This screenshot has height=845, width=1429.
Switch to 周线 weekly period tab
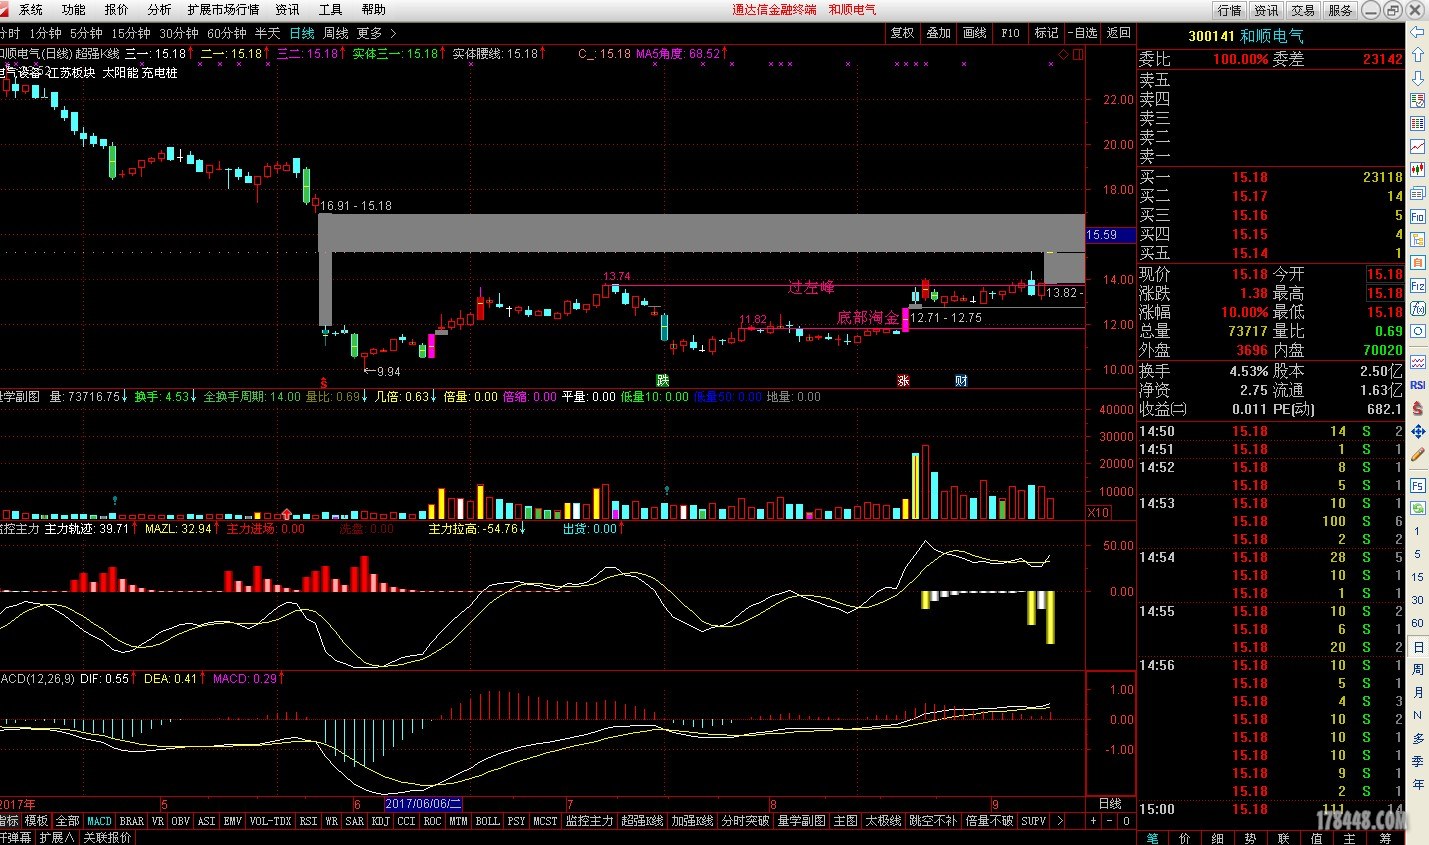point(335,33)
